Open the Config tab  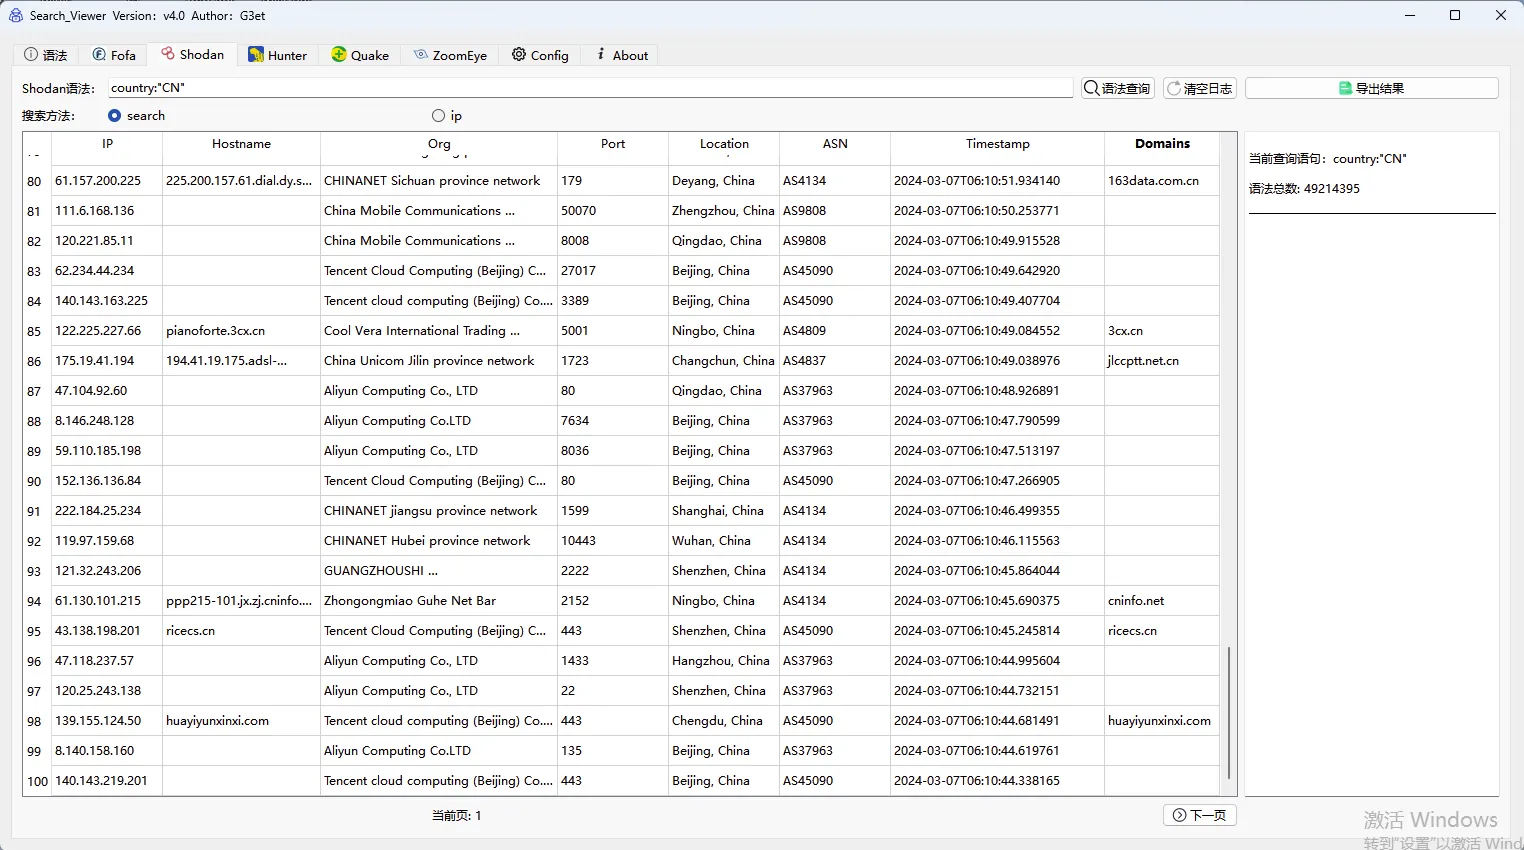click(540, 55)
